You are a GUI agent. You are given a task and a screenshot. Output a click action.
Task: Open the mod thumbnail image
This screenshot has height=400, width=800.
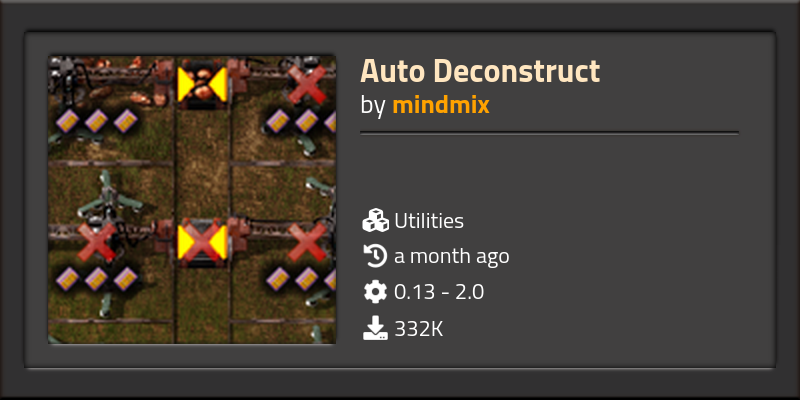coord(192,199)
